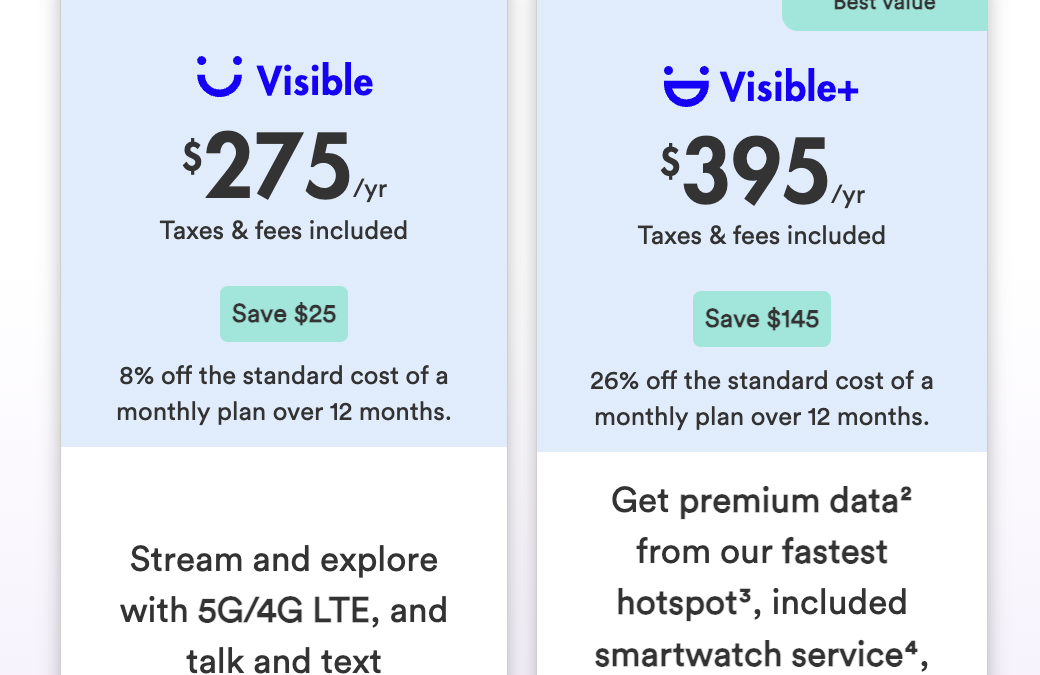The height and width of the screenshot is (675, 1040).
Task: Click the Visible smiley logo icon
Action: tap(219, 78)
